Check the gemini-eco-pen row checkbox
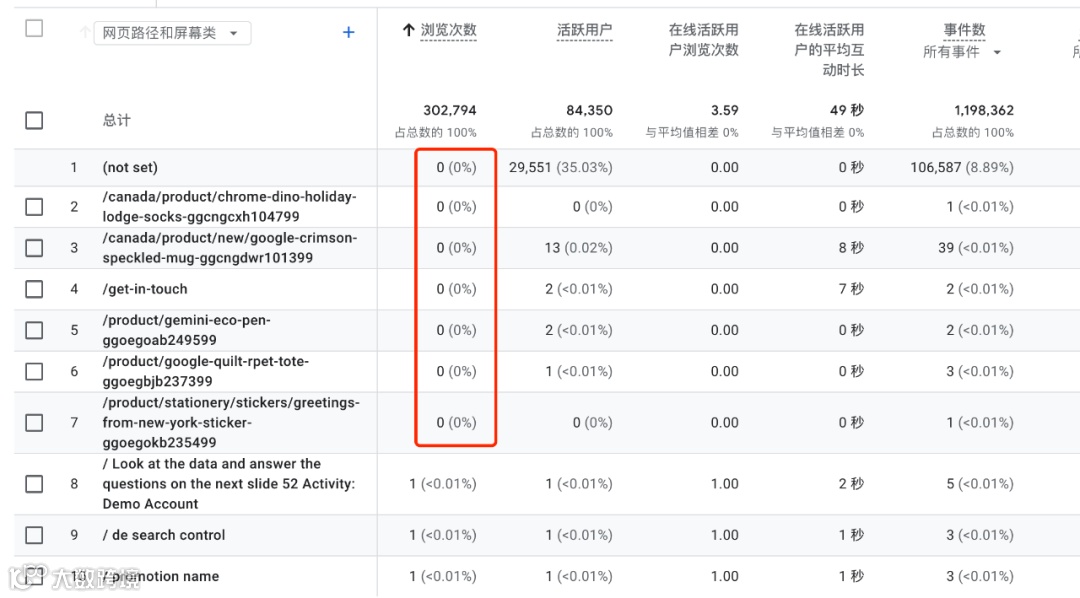Viewport: 1080px width, 598px height. pyautogui.click(x=34, y=330)
